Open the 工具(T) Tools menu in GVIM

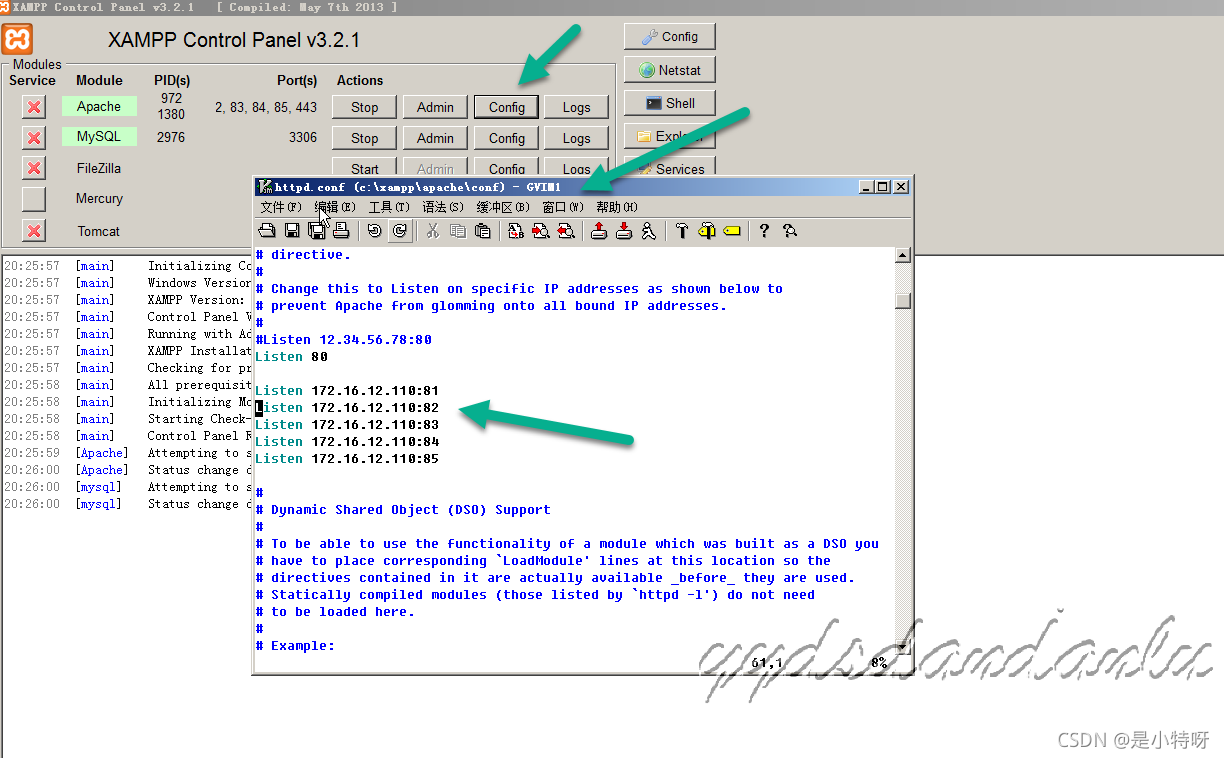[x=389, y=207]
